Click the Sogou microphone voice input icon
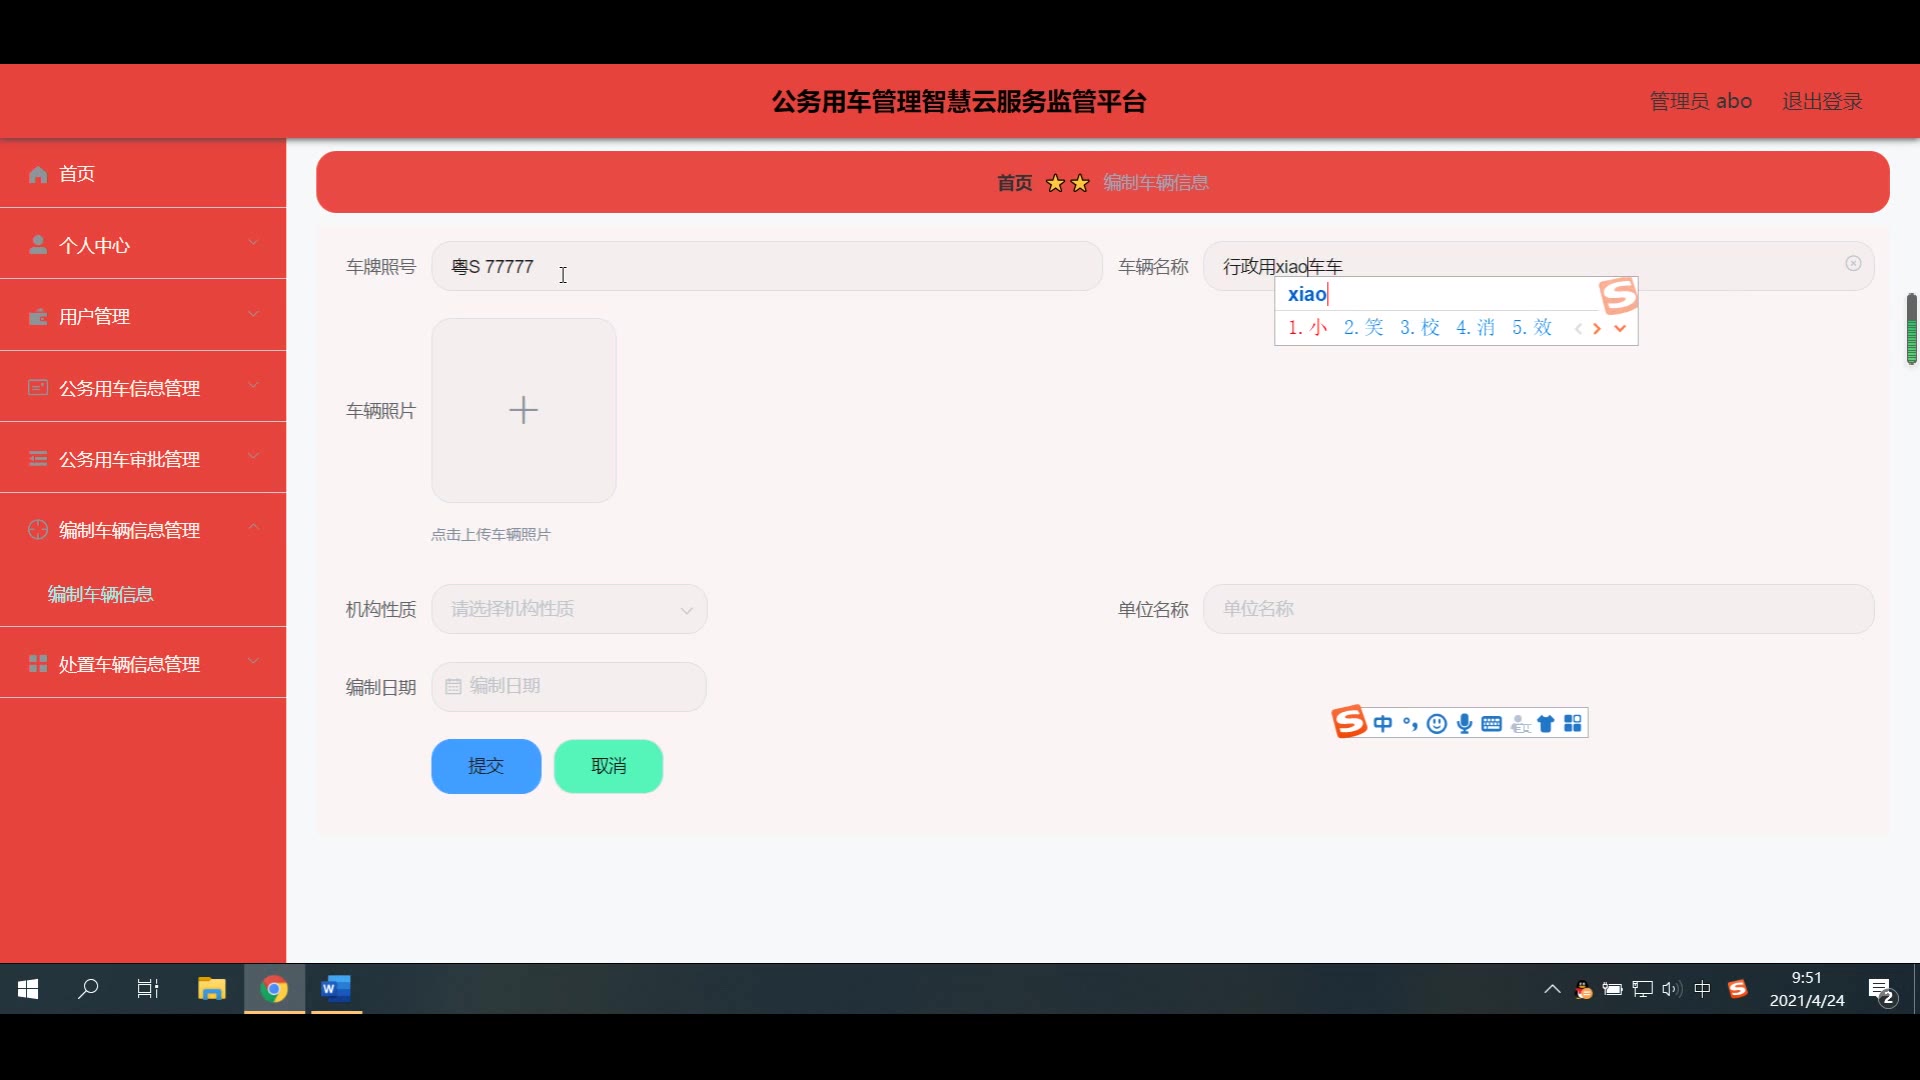This screenshot has height=1080, width=1920. click(x=1464, y=724)
